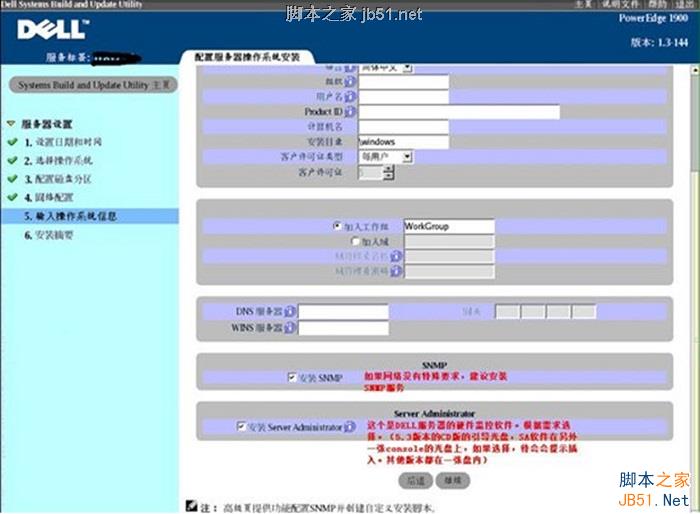Image resolution: width=700 pixels, height=514 pixels.
Task: Select the 加入域 radio button
Action: (x=355, y=241)
